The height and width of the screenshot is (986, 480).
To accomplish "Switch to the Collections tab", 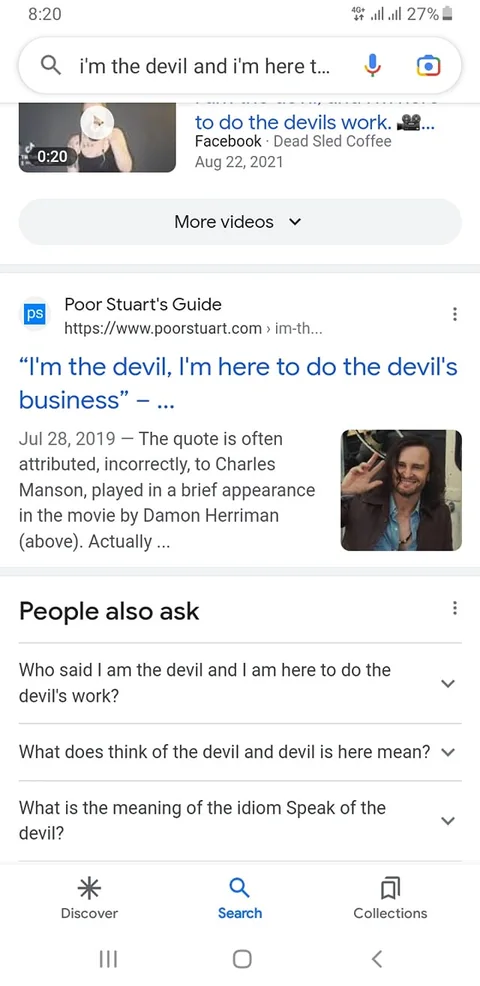I will [390, 899].
